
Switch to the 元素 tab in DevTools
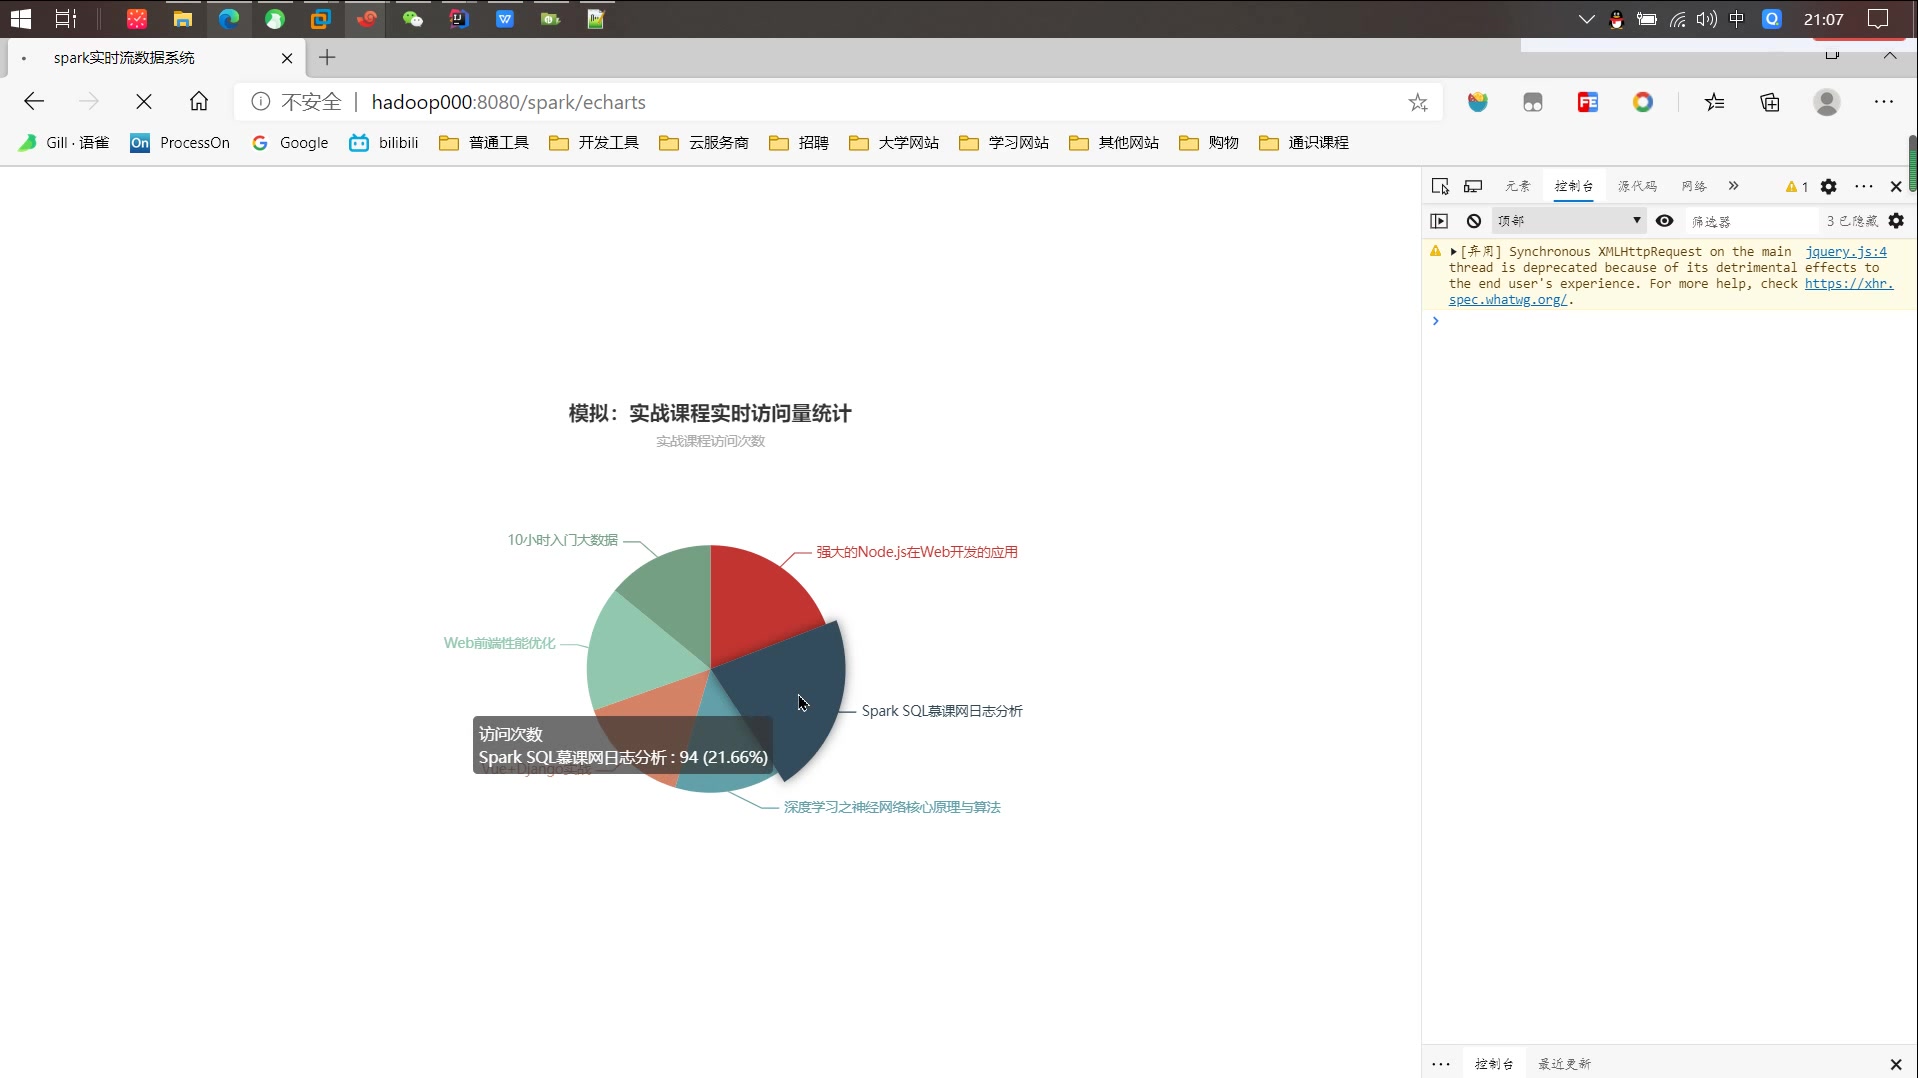pos(1517,187)
